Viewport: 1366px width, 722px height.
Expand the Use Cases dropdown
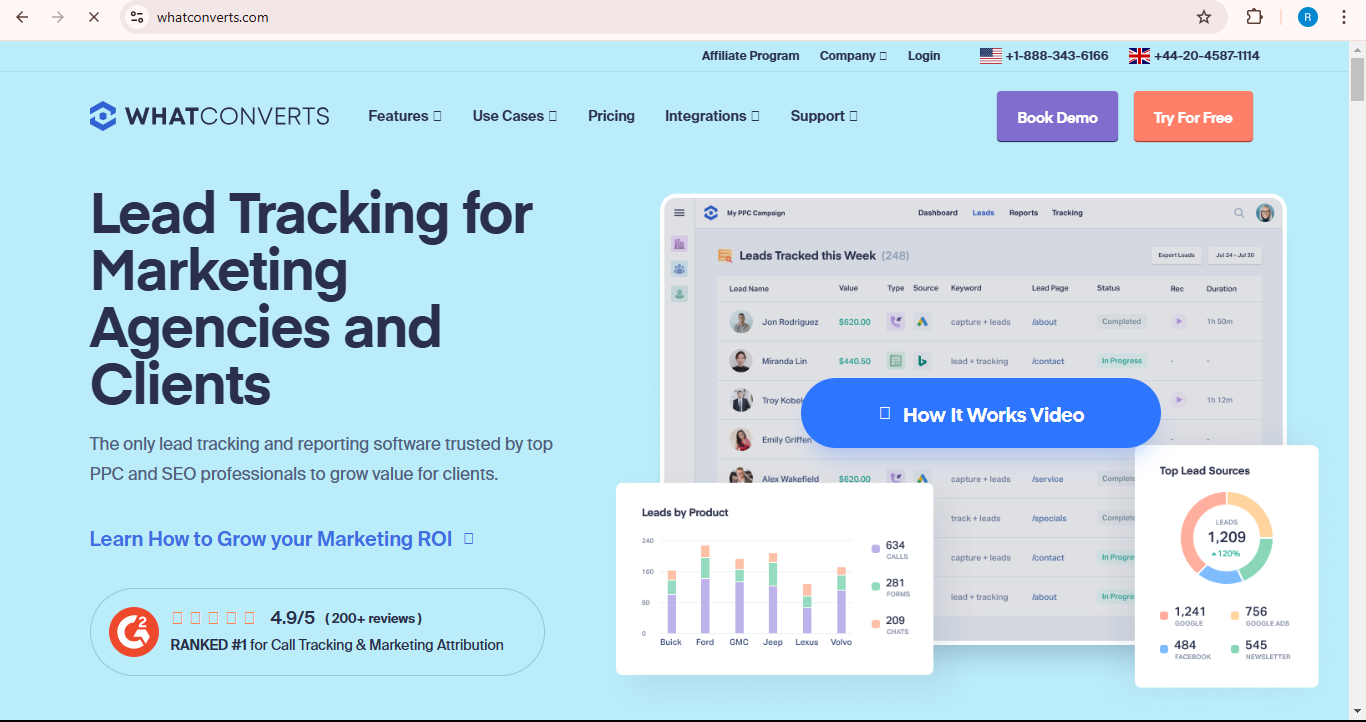tap(514, 116)
